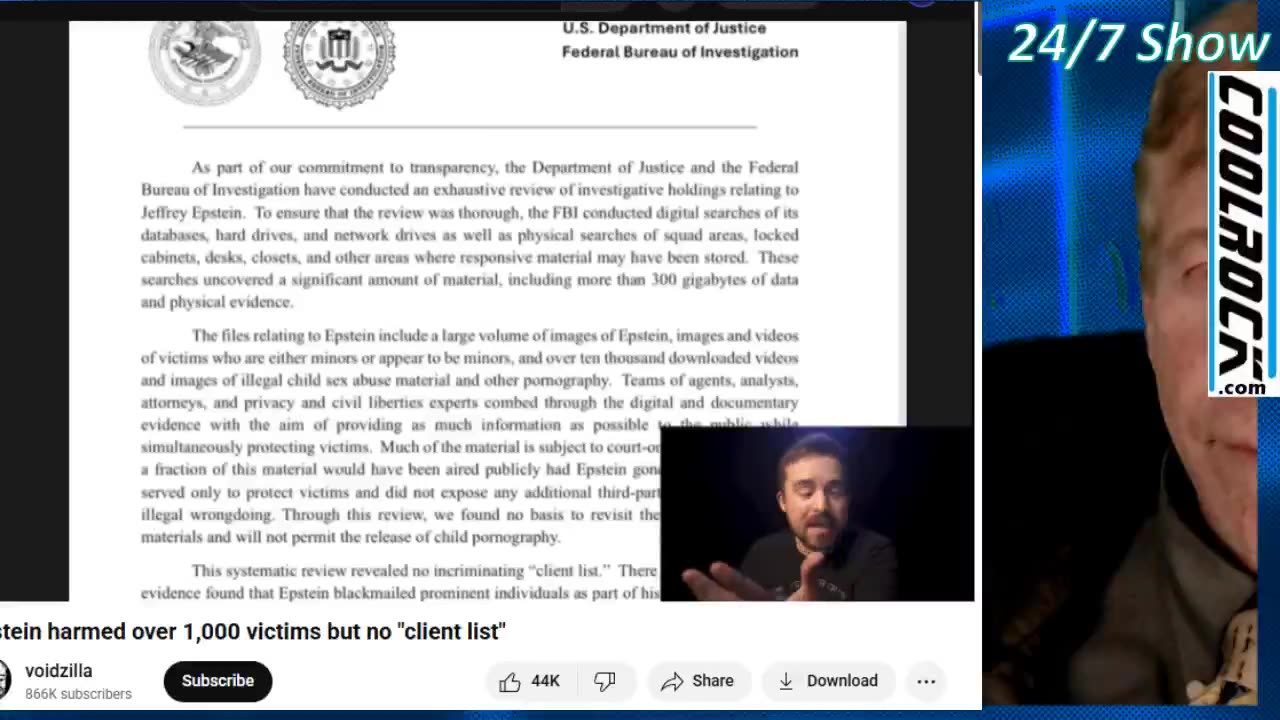Click the dislike thumbs-down icon

(x=605, y=681)
